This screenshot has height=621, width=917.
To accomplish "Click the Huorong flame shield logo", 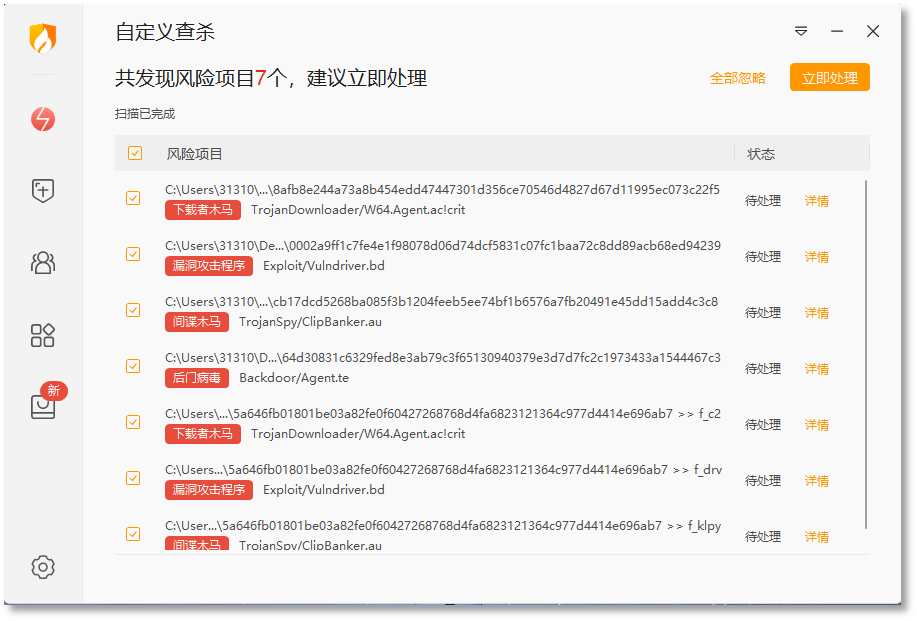I will pos(43,39).
